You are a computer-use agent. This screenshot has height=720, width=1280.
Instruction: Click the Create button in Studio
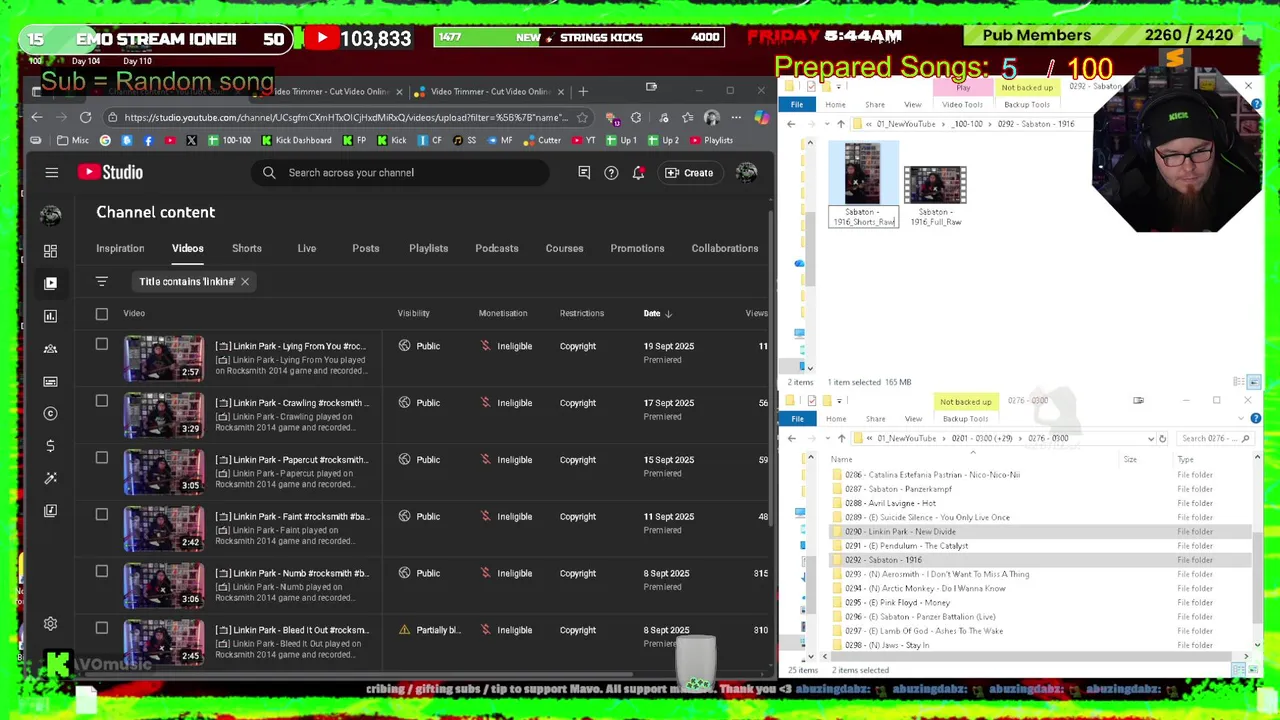[x=689, y=173]
